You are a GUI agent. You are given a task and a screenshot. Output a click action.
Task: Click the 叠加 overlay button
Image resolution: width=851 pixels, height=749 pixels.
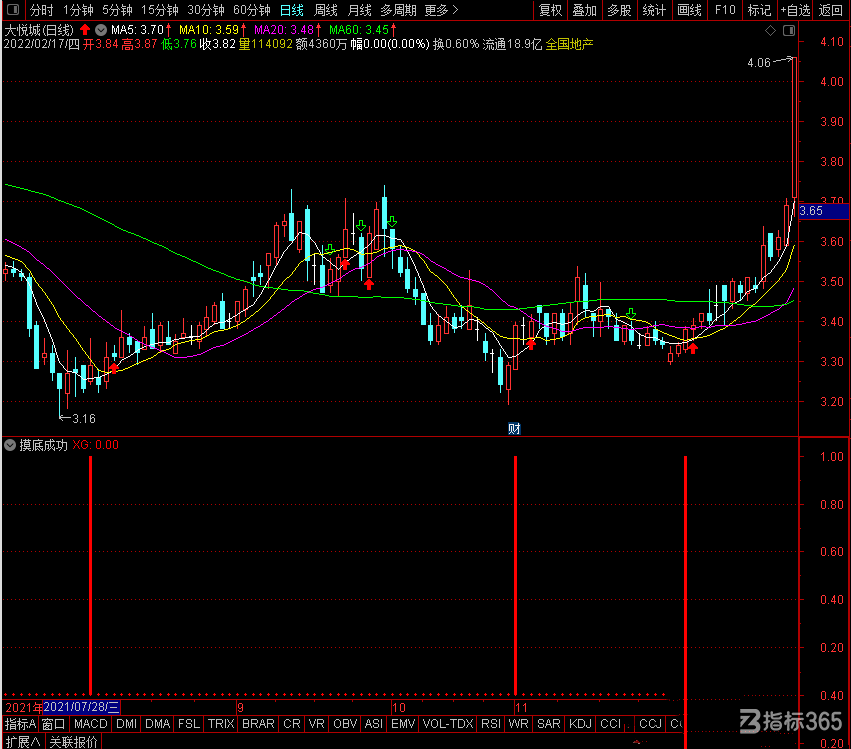coord(585,10)
